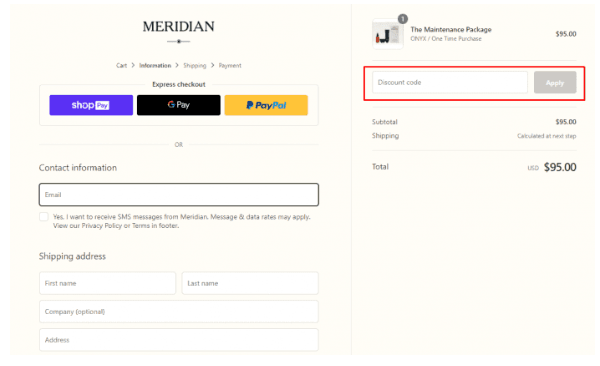Check out with the PayPal button
600x366 pixels.
click(x=266, y=105)
